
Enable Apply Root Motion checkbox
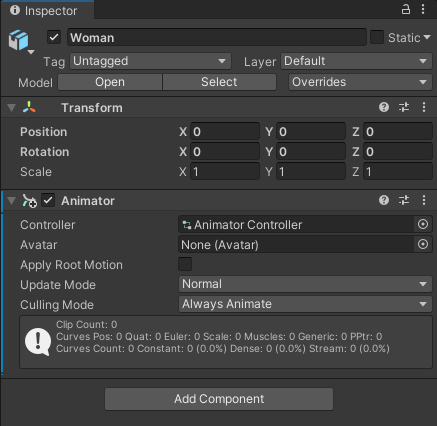click(x=185, y=264)
